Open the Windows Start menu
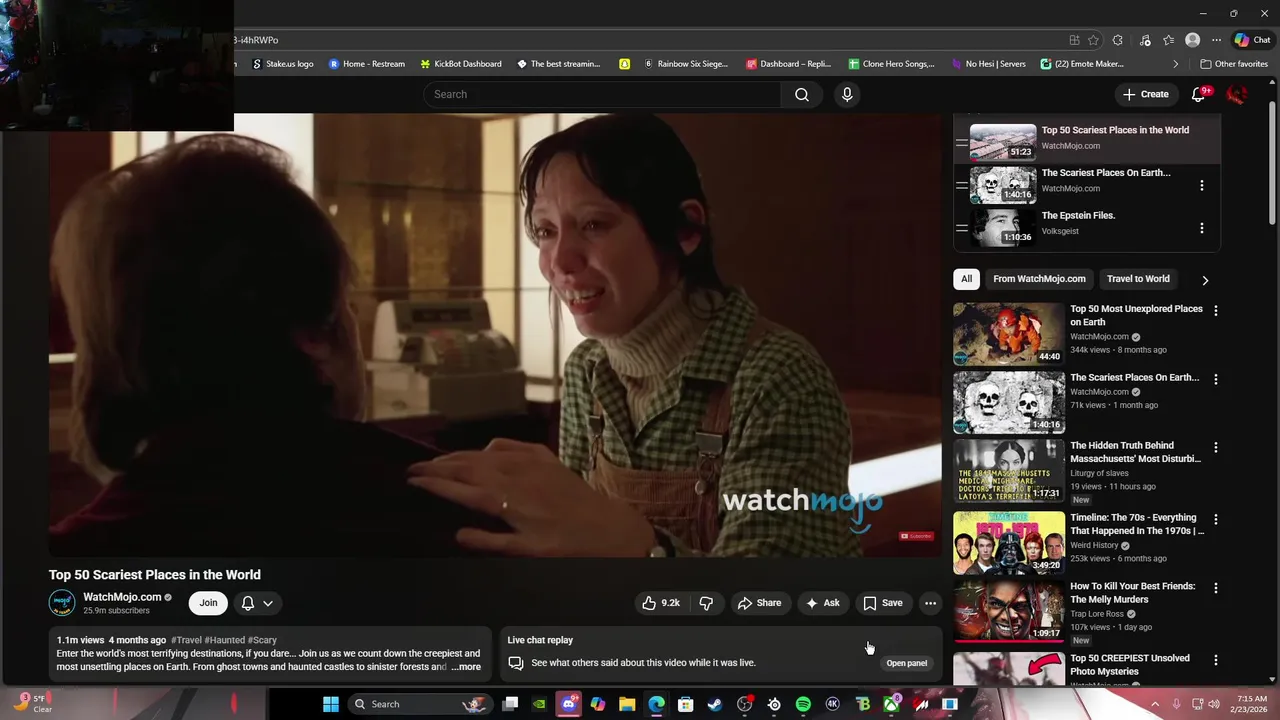 330,704
